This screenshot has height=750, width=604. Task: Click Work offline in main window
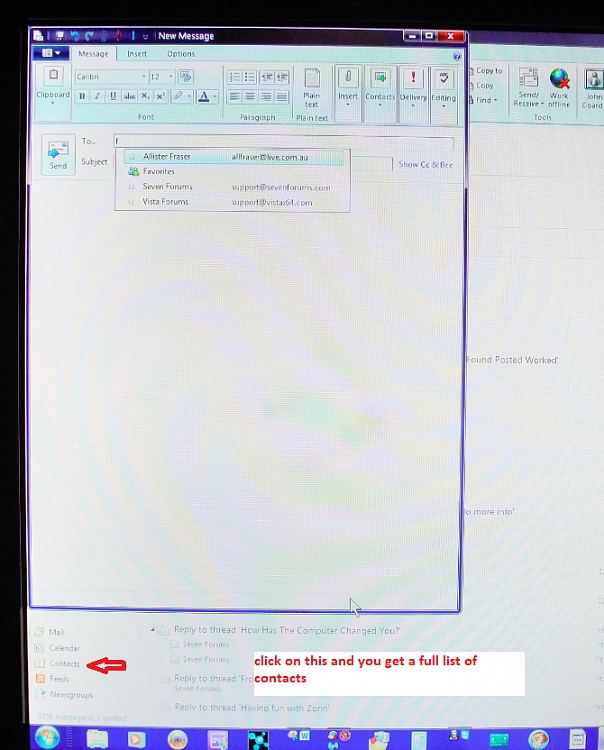(559, 88)
